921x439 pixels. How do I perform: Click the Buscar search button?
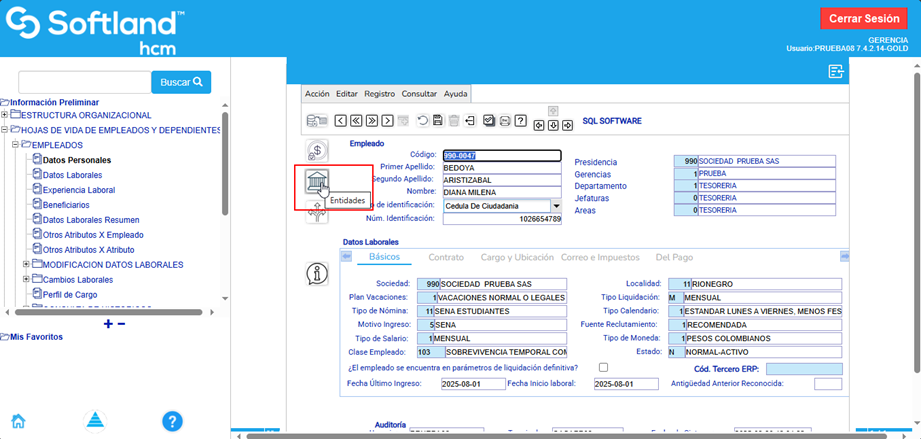click(181, 82)
